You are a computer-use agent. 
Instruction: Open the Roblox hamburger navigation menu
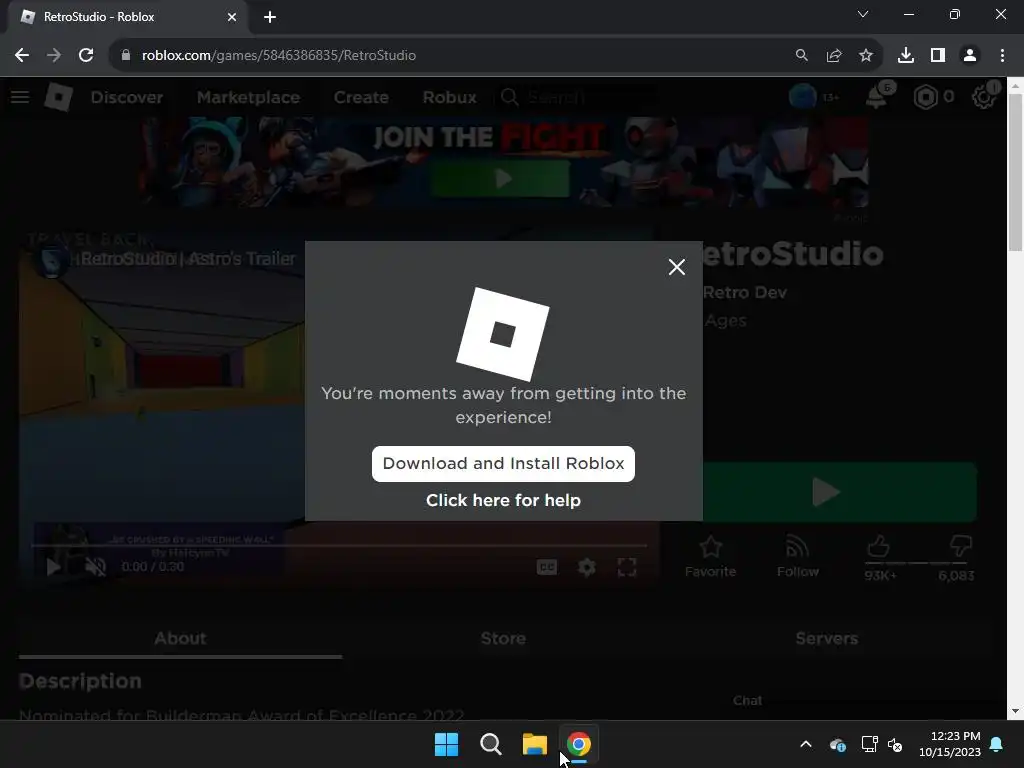click(x=20, y=97)
